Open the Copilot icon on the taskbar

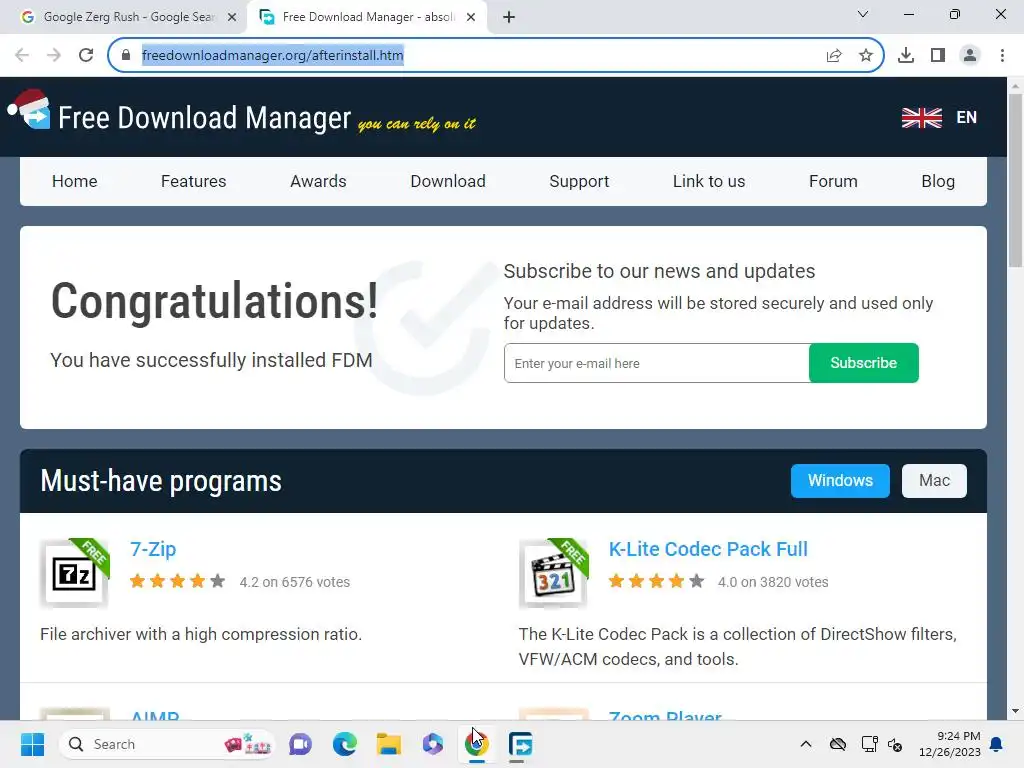click(x=432, y=744)
